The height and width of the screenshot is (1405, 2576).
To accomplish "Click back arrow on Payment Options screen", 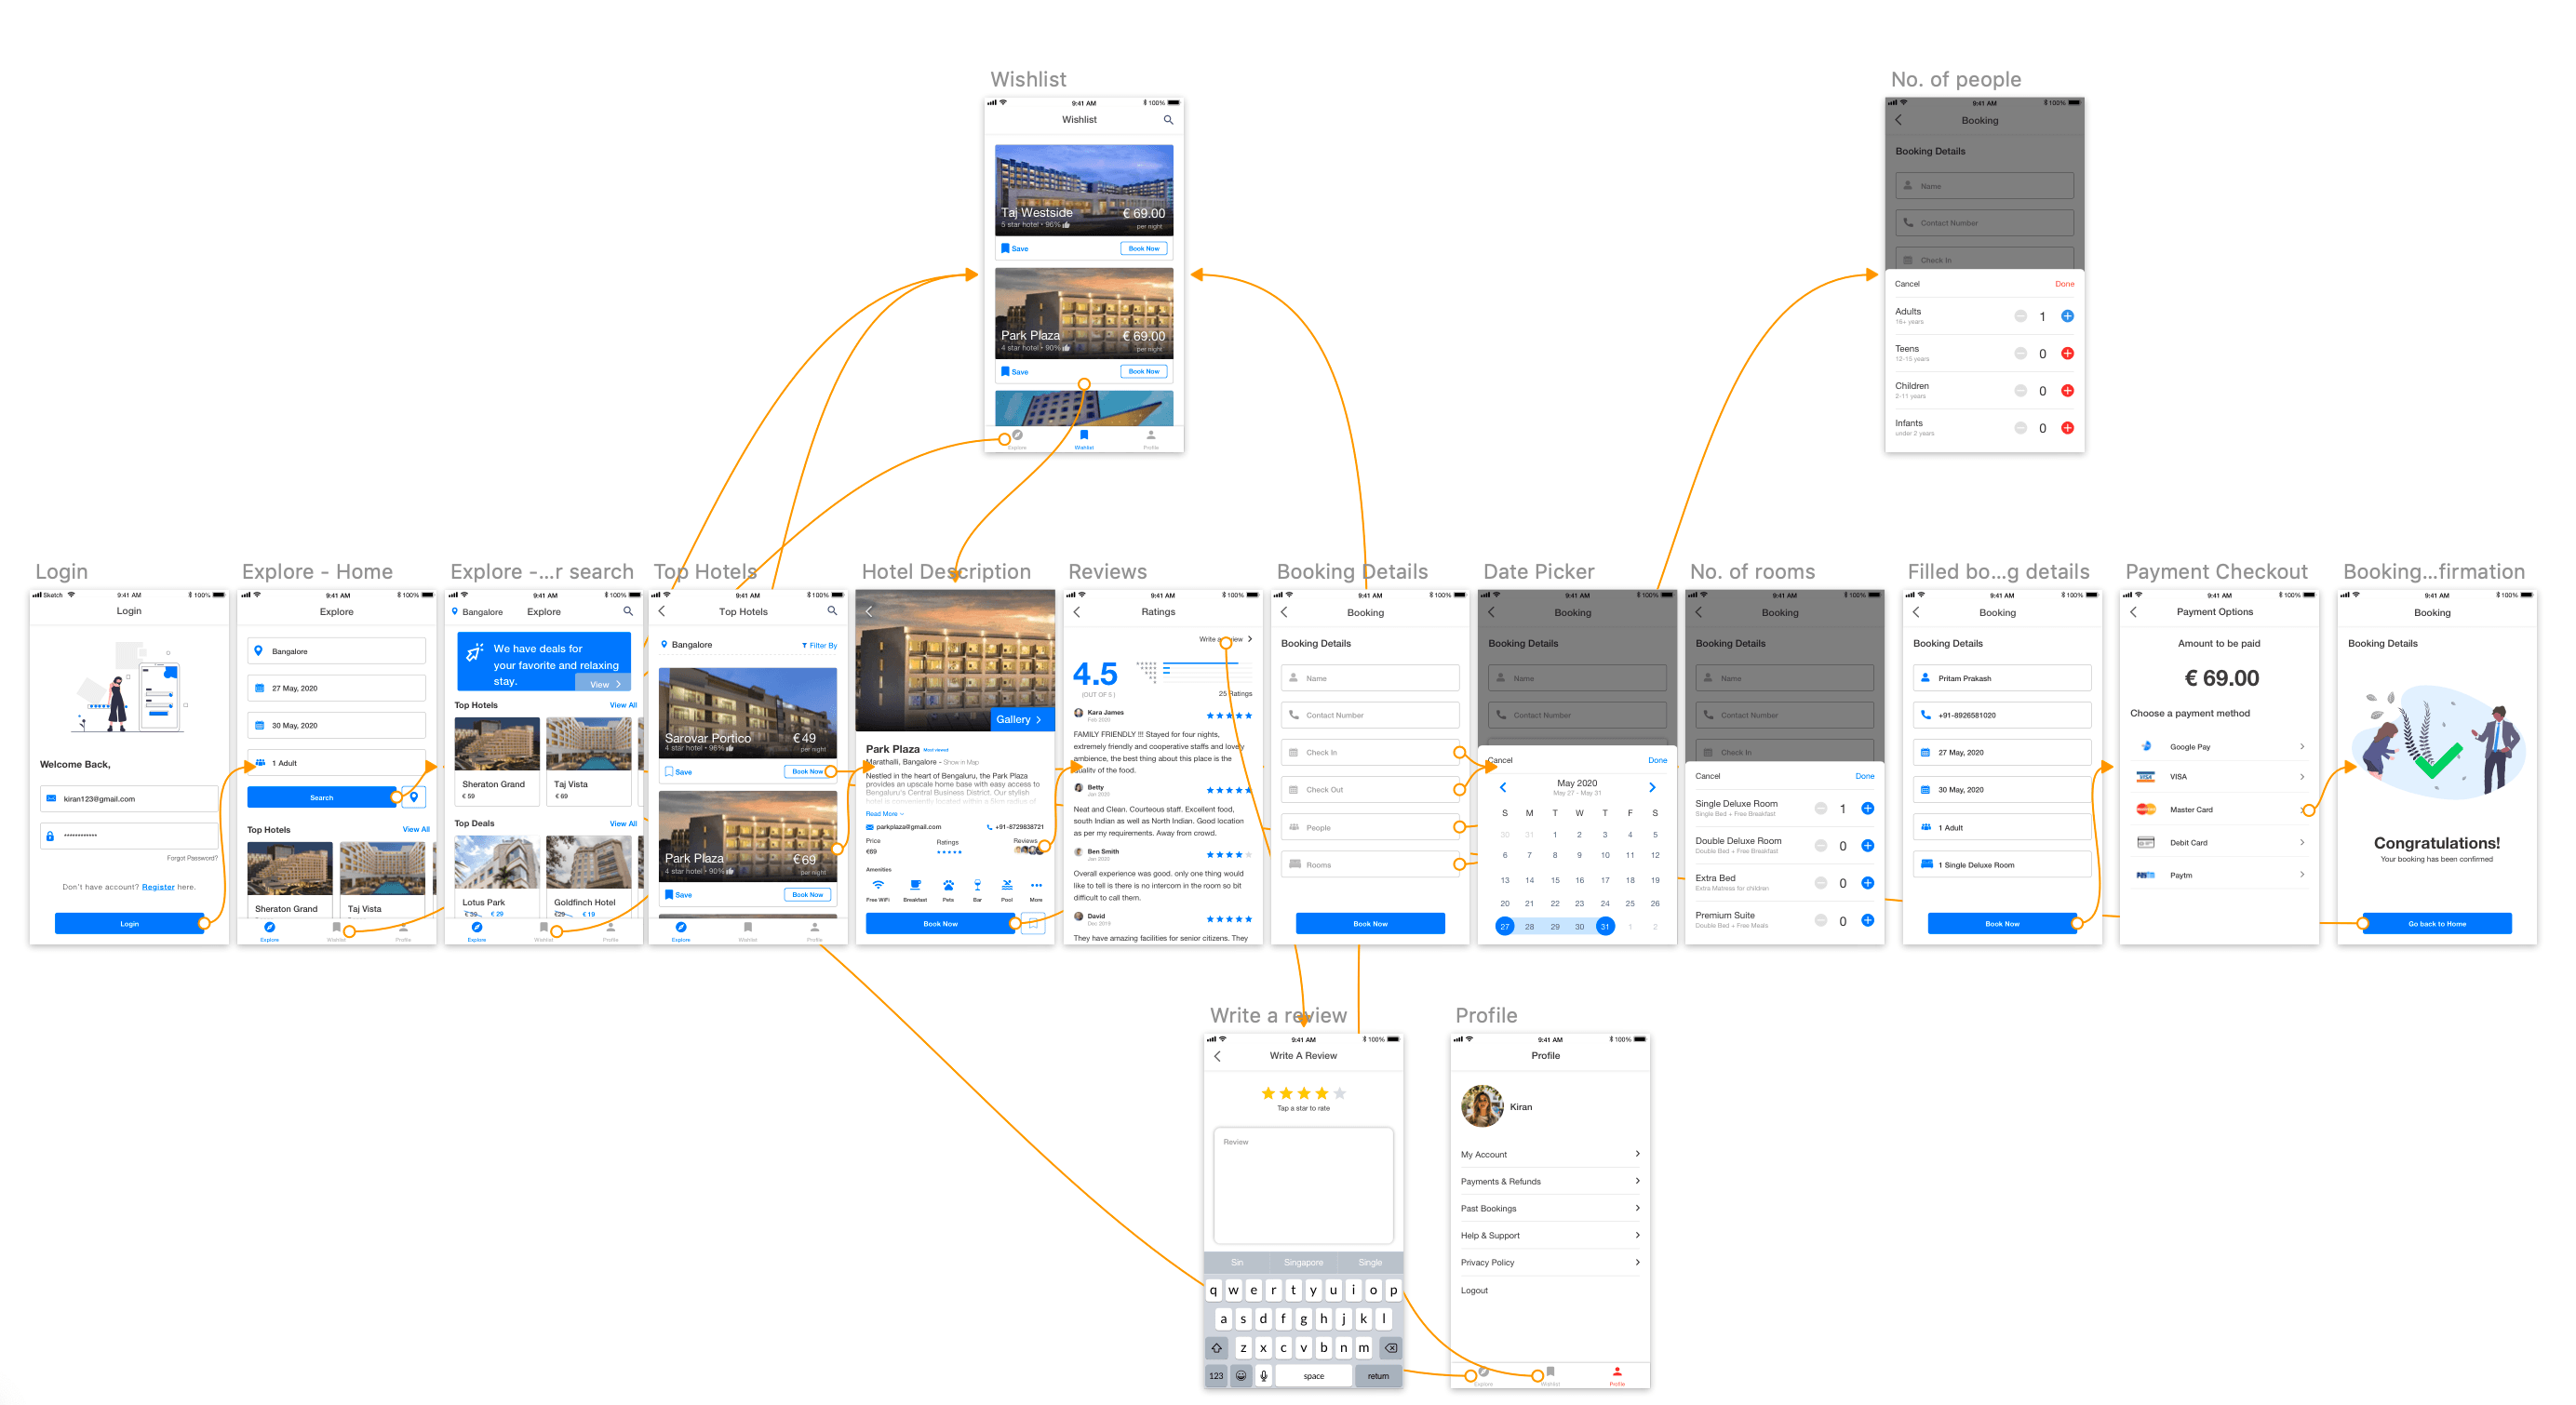I will 2133,612.
